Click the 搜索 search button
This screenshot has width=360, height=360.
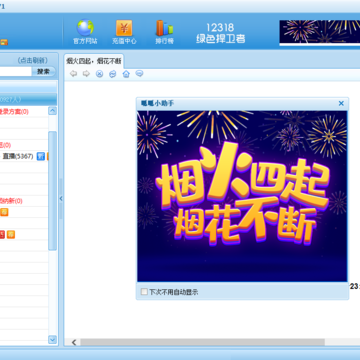click(x=43, y=71)
